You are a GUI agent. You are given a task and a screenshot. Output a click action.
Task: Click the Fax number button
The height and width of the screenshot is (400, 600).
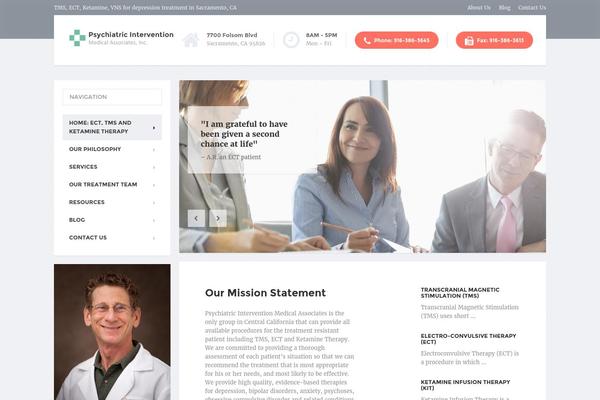pyautogui.click(x=494, y=40)
